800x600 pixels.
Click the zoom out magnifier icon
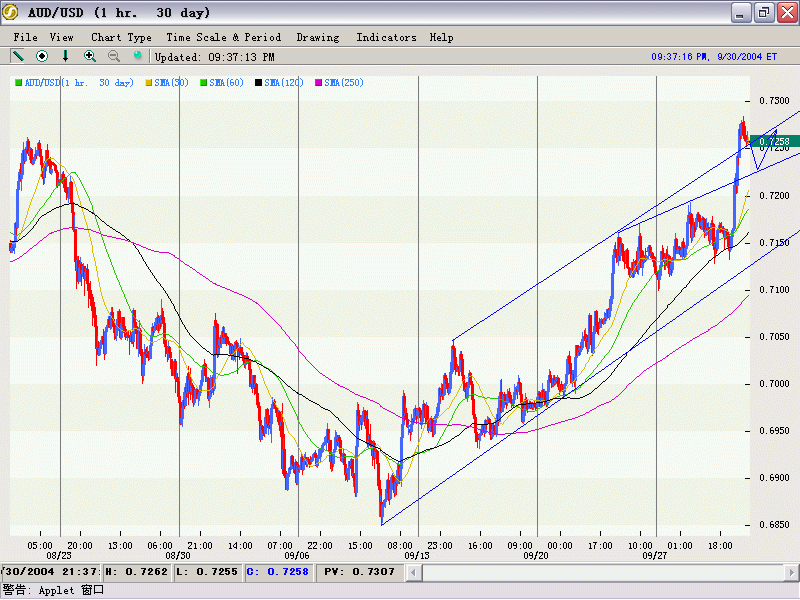pos(114,57)
